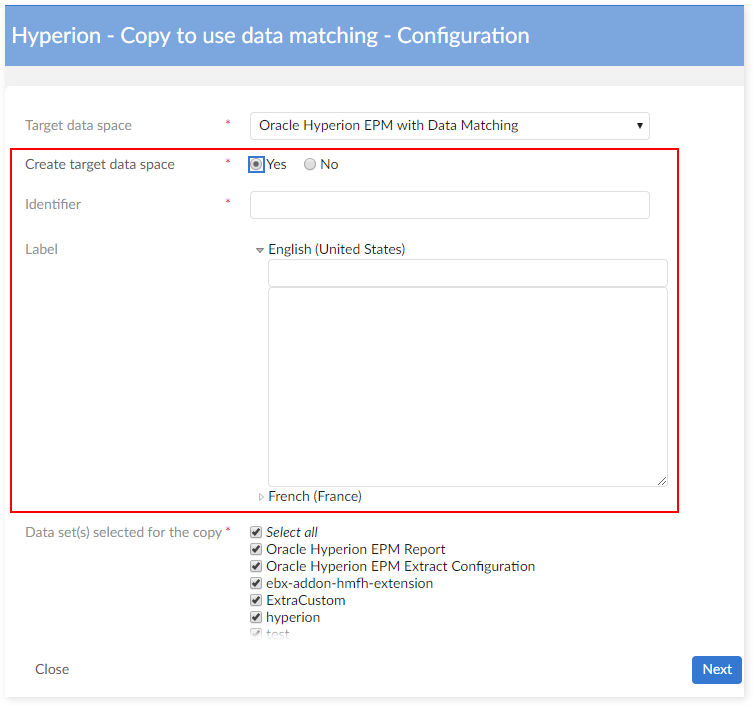Uncheck Oracle Hyperion EPM Extract Configuration

pyautogui.click(x=256, y=567)
